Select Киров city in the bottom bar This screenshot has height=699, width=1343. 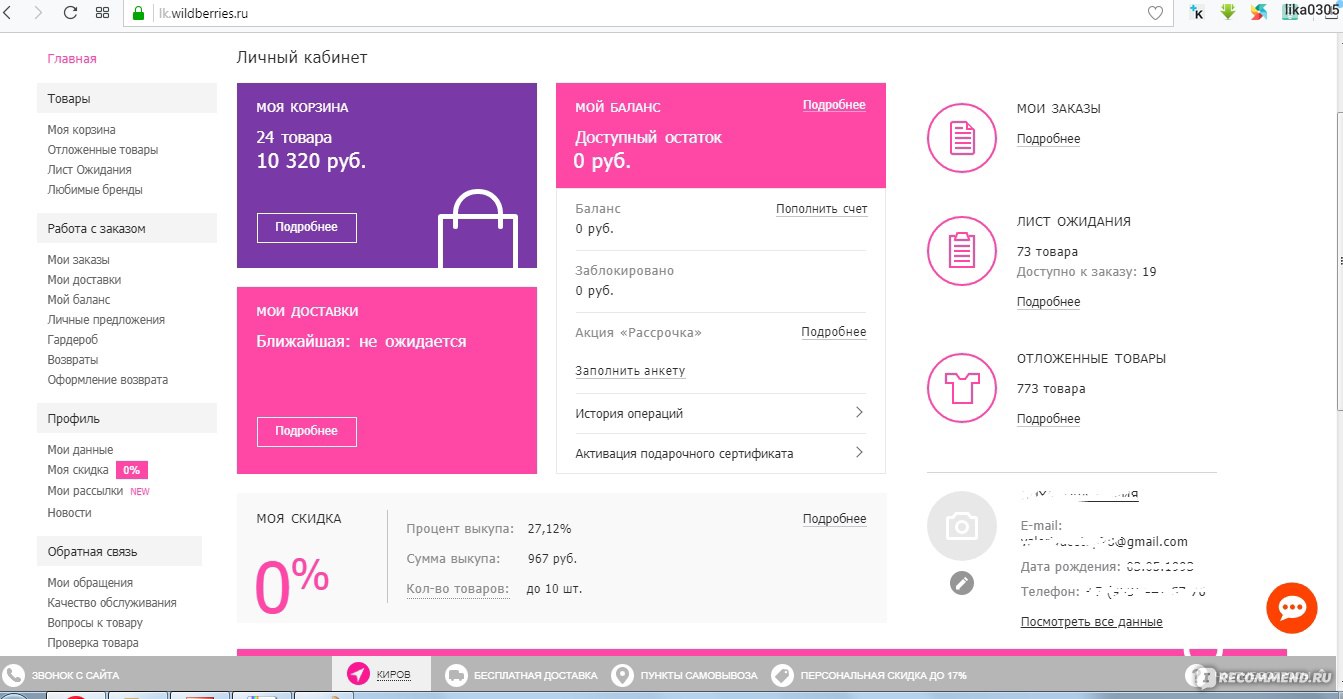[381, 675]
